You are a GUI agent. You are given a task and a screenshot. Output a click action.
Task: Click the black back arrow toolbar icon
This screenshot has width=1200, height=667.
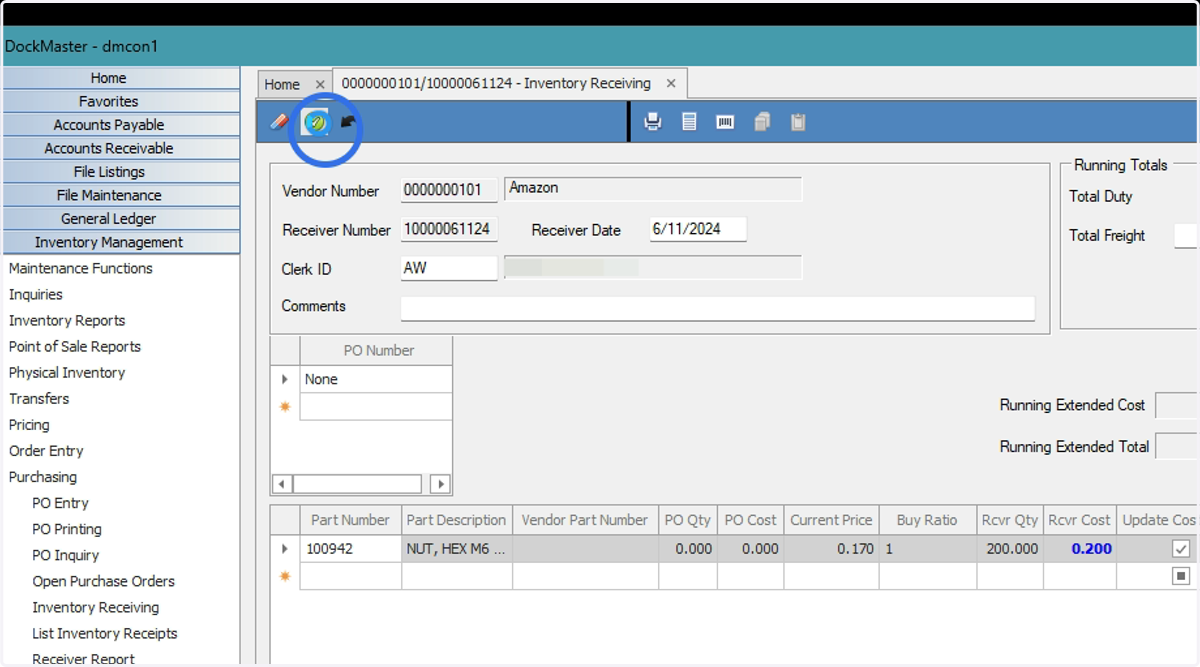[x=348, y=122]
